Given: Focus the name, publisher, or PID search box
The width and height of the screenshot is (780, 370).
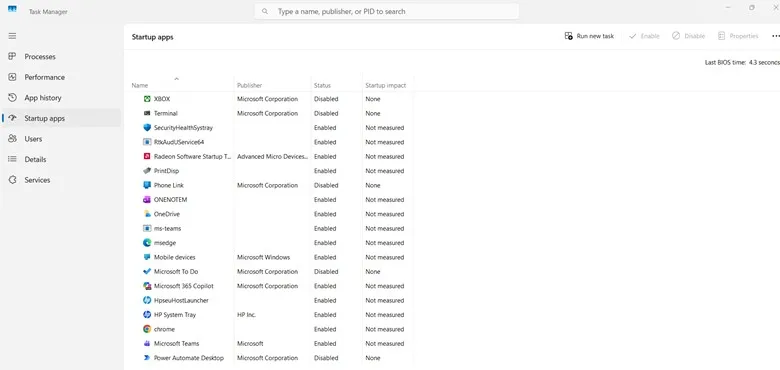Looking at the screenshot, I should pyautogui.click(x=387, y=11).
